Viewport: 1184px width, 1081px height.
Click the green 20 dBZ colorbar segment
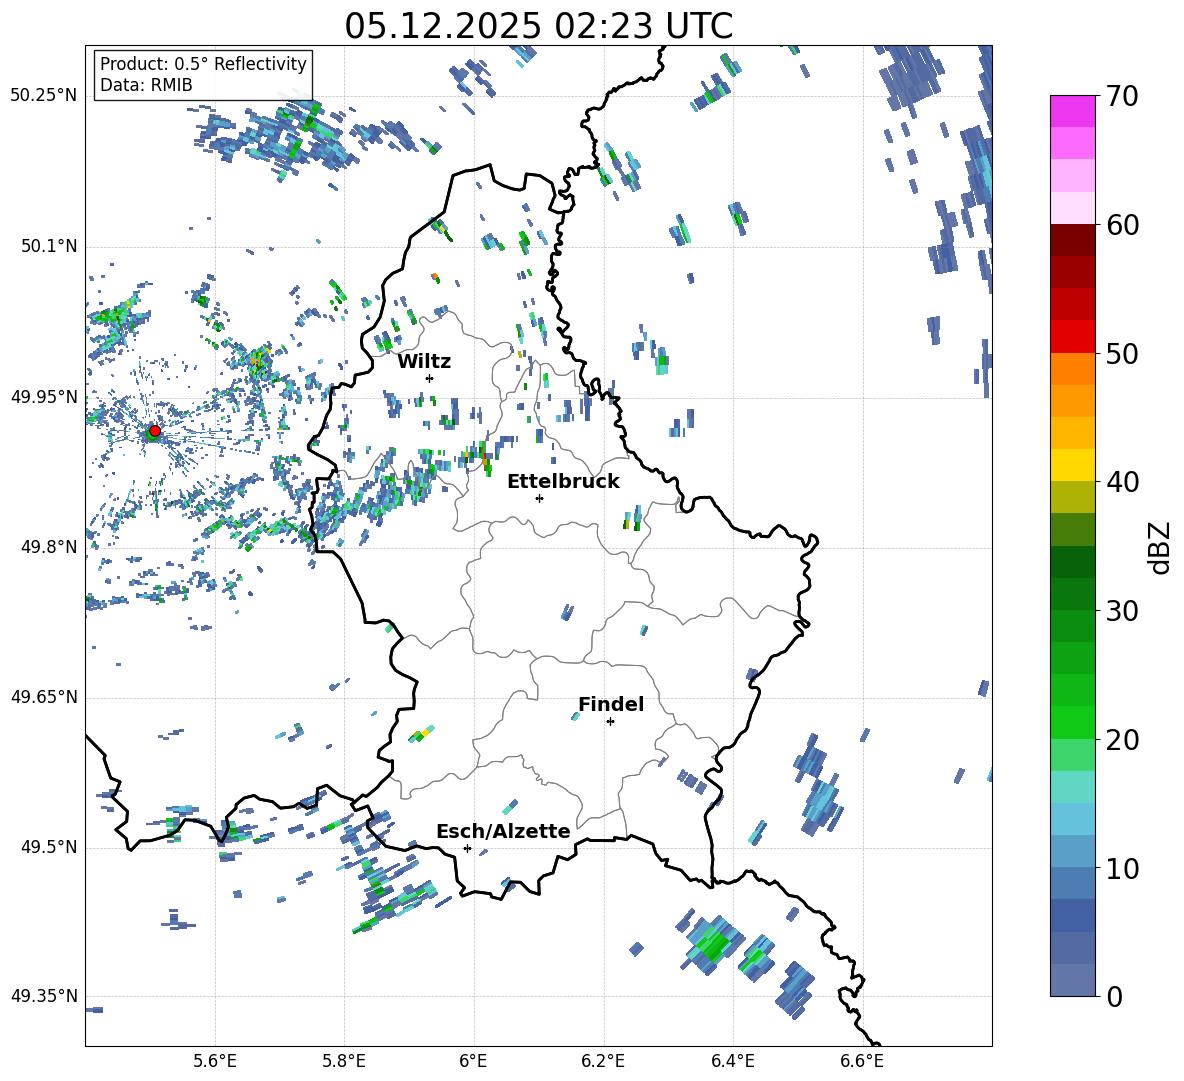point(1072,722)
